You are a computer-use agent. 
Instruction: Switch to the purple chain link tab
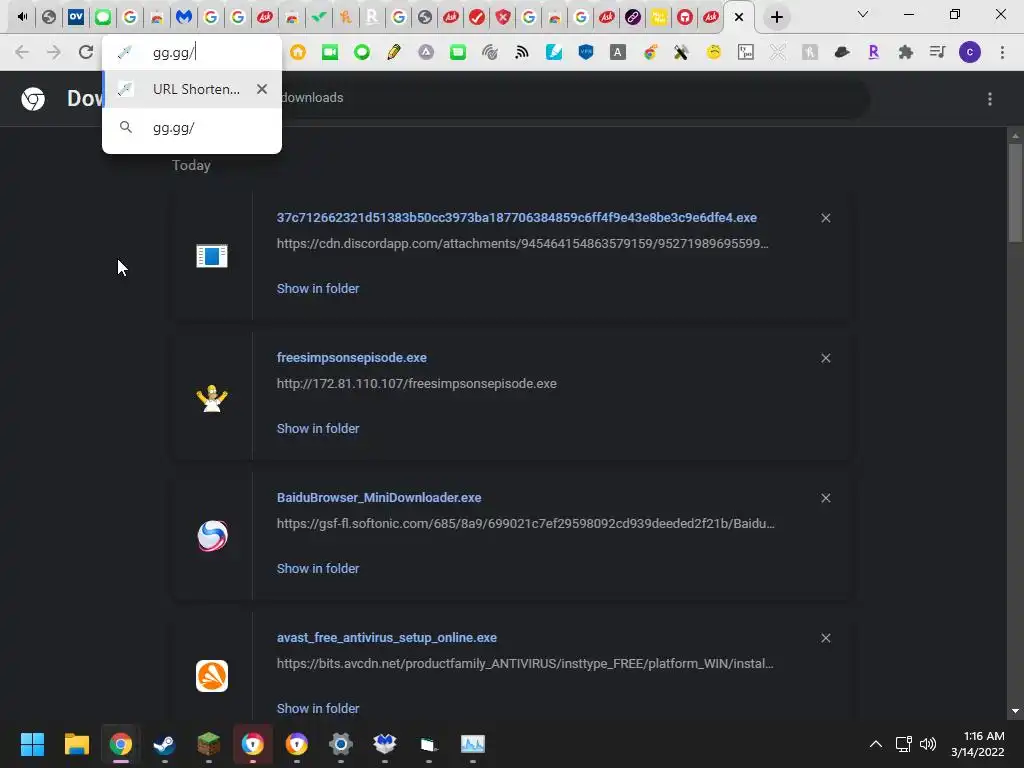[632, 17]
